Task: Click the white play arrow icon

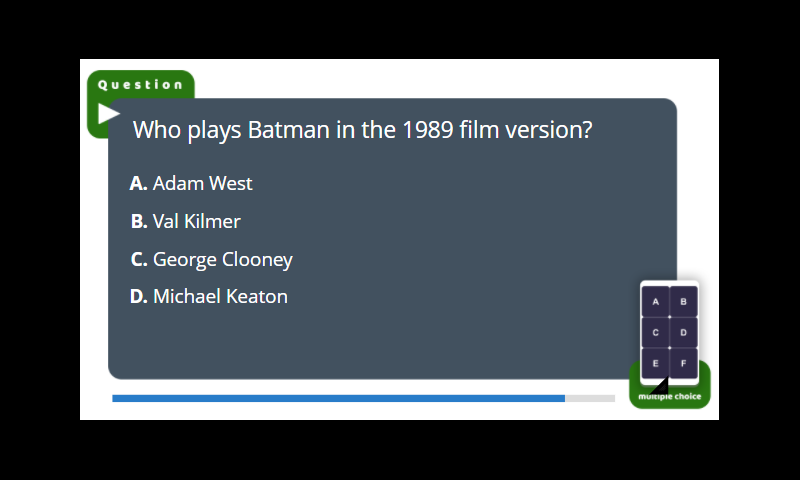Action: [x=107, y=113]
